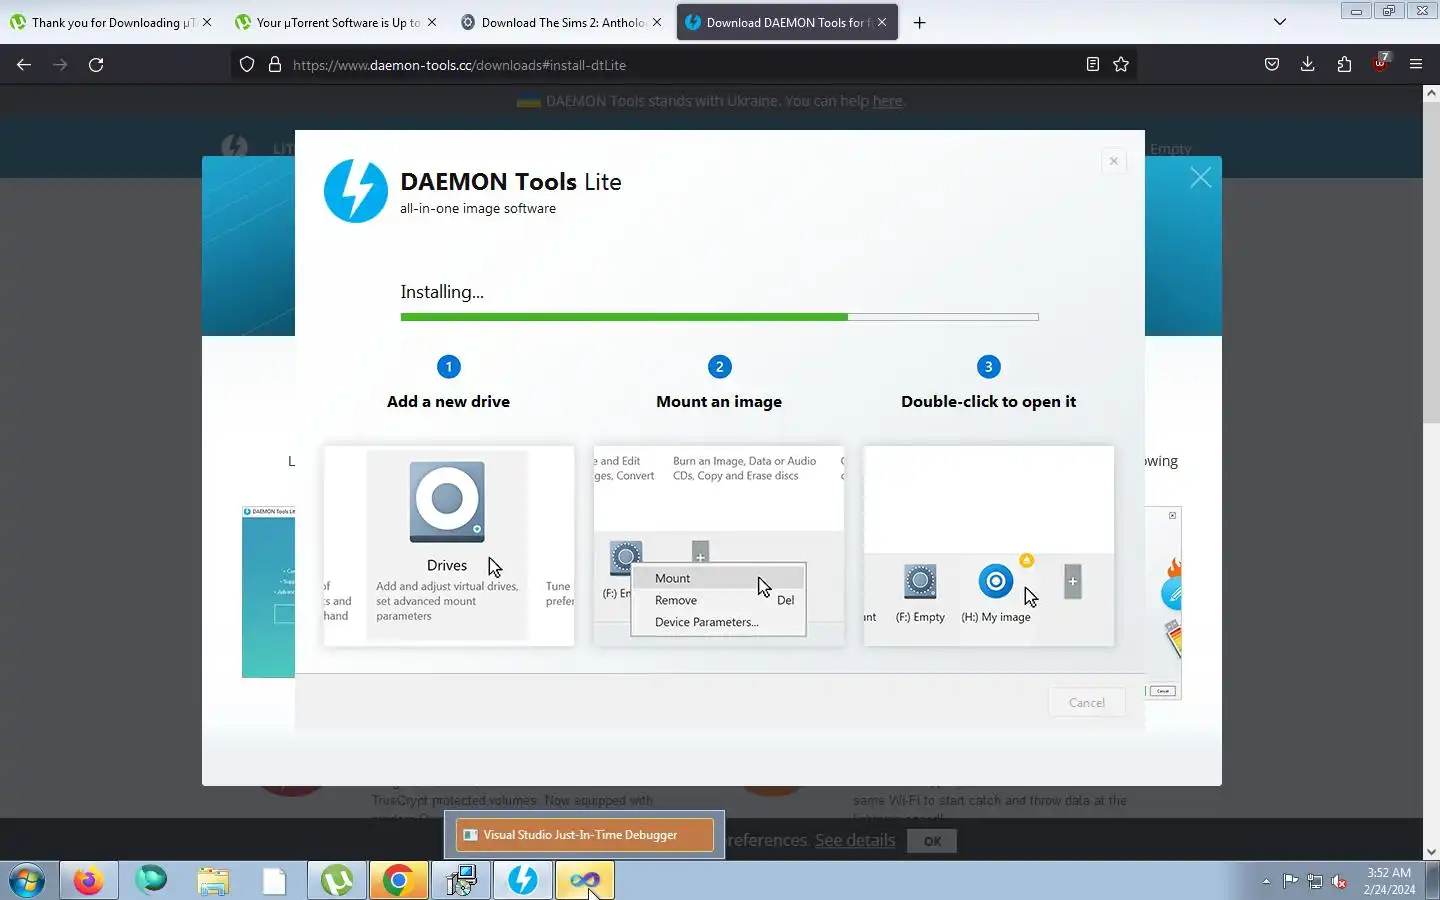1440x900 pixels.
Task: Click the Cancel button in installer
Action: (1087, 702)
